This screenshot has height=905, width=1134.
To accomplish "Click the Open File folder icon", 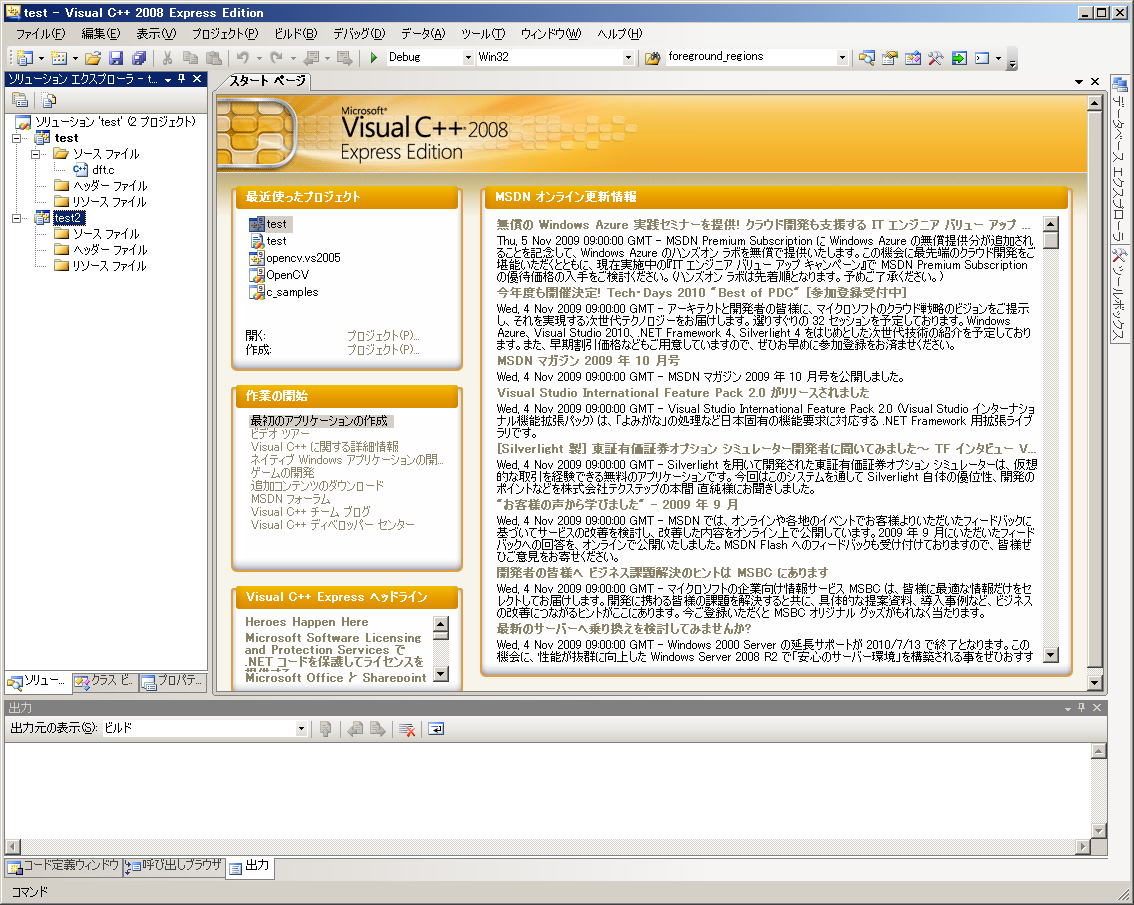I will 93,57.
